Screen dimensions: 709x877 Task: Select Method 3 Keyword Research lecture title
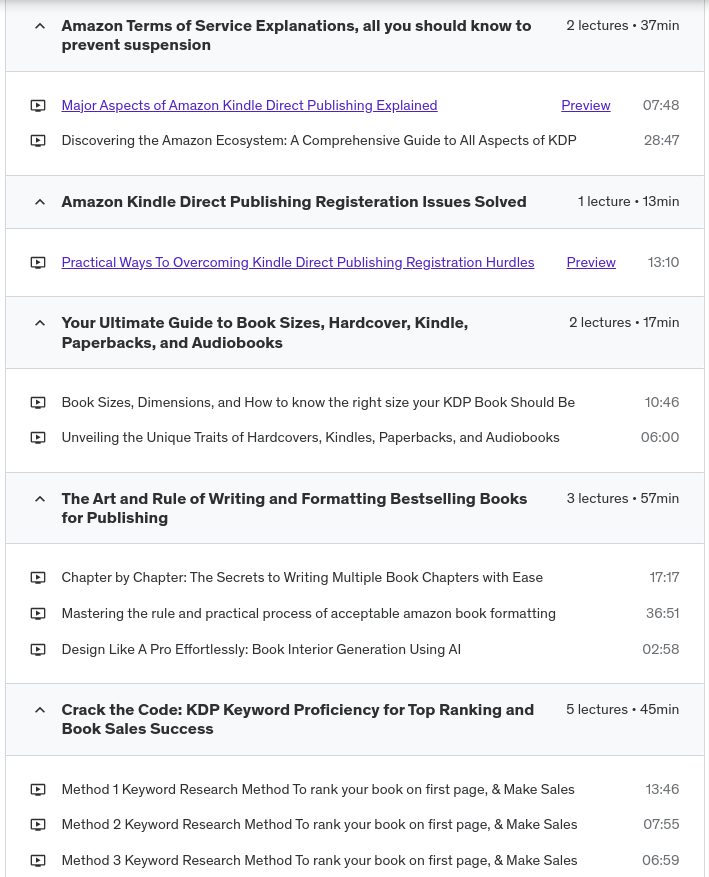pyautogui.click(x=319, y=860)
